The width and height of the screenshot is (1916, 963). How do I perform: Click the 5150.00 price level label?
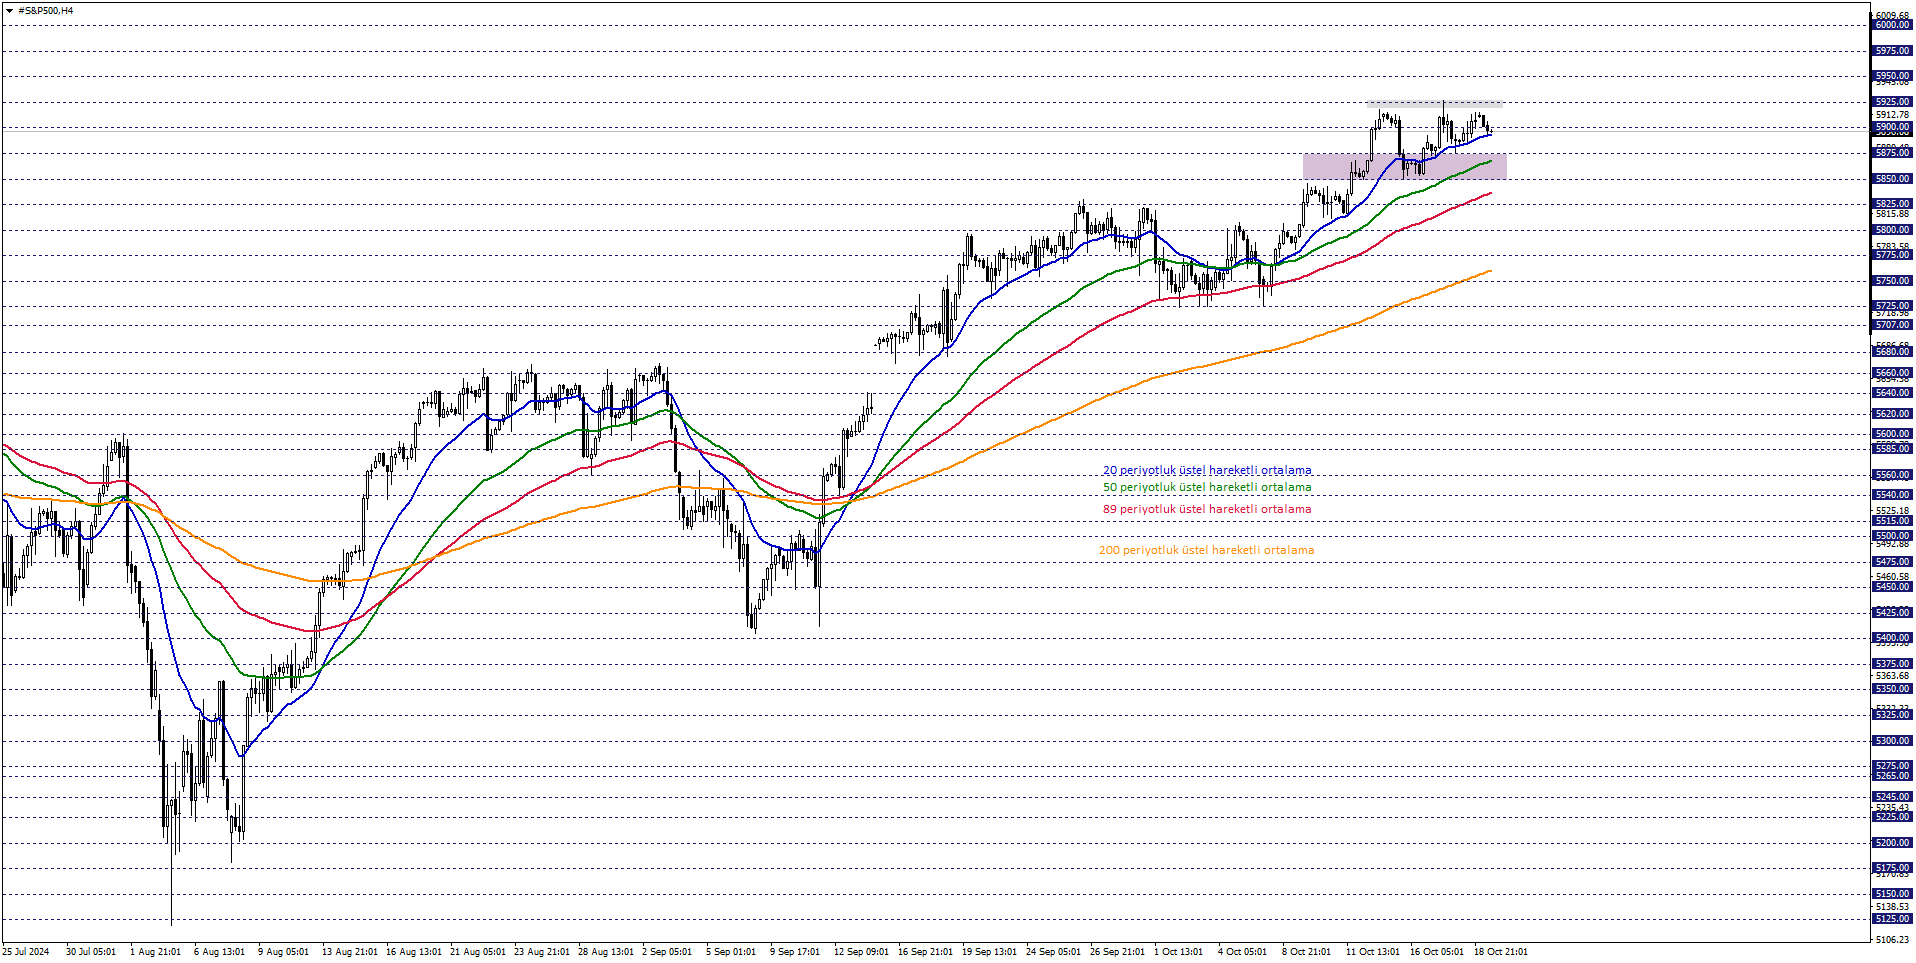click(x=1892, y=894)
